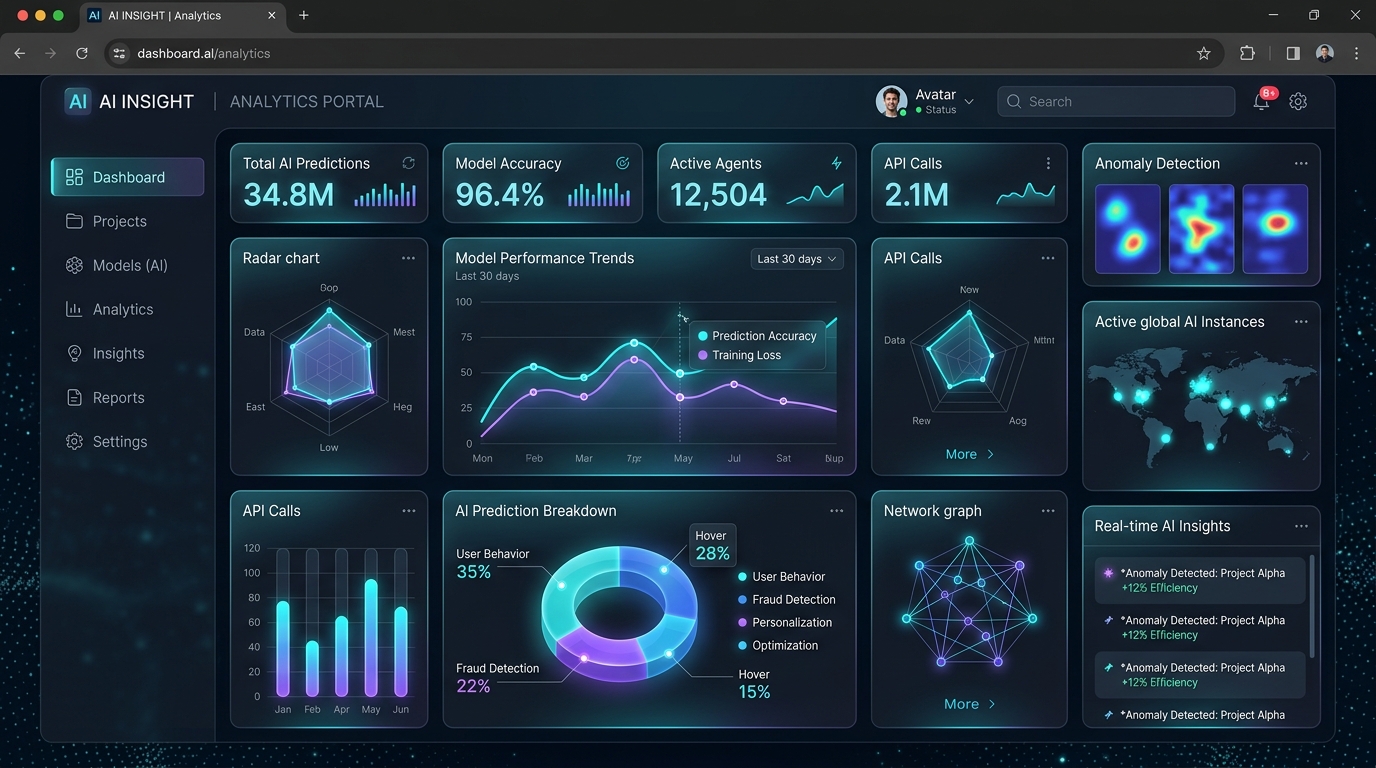Open Active global AI Instances options menu

tap(1301, 322)
